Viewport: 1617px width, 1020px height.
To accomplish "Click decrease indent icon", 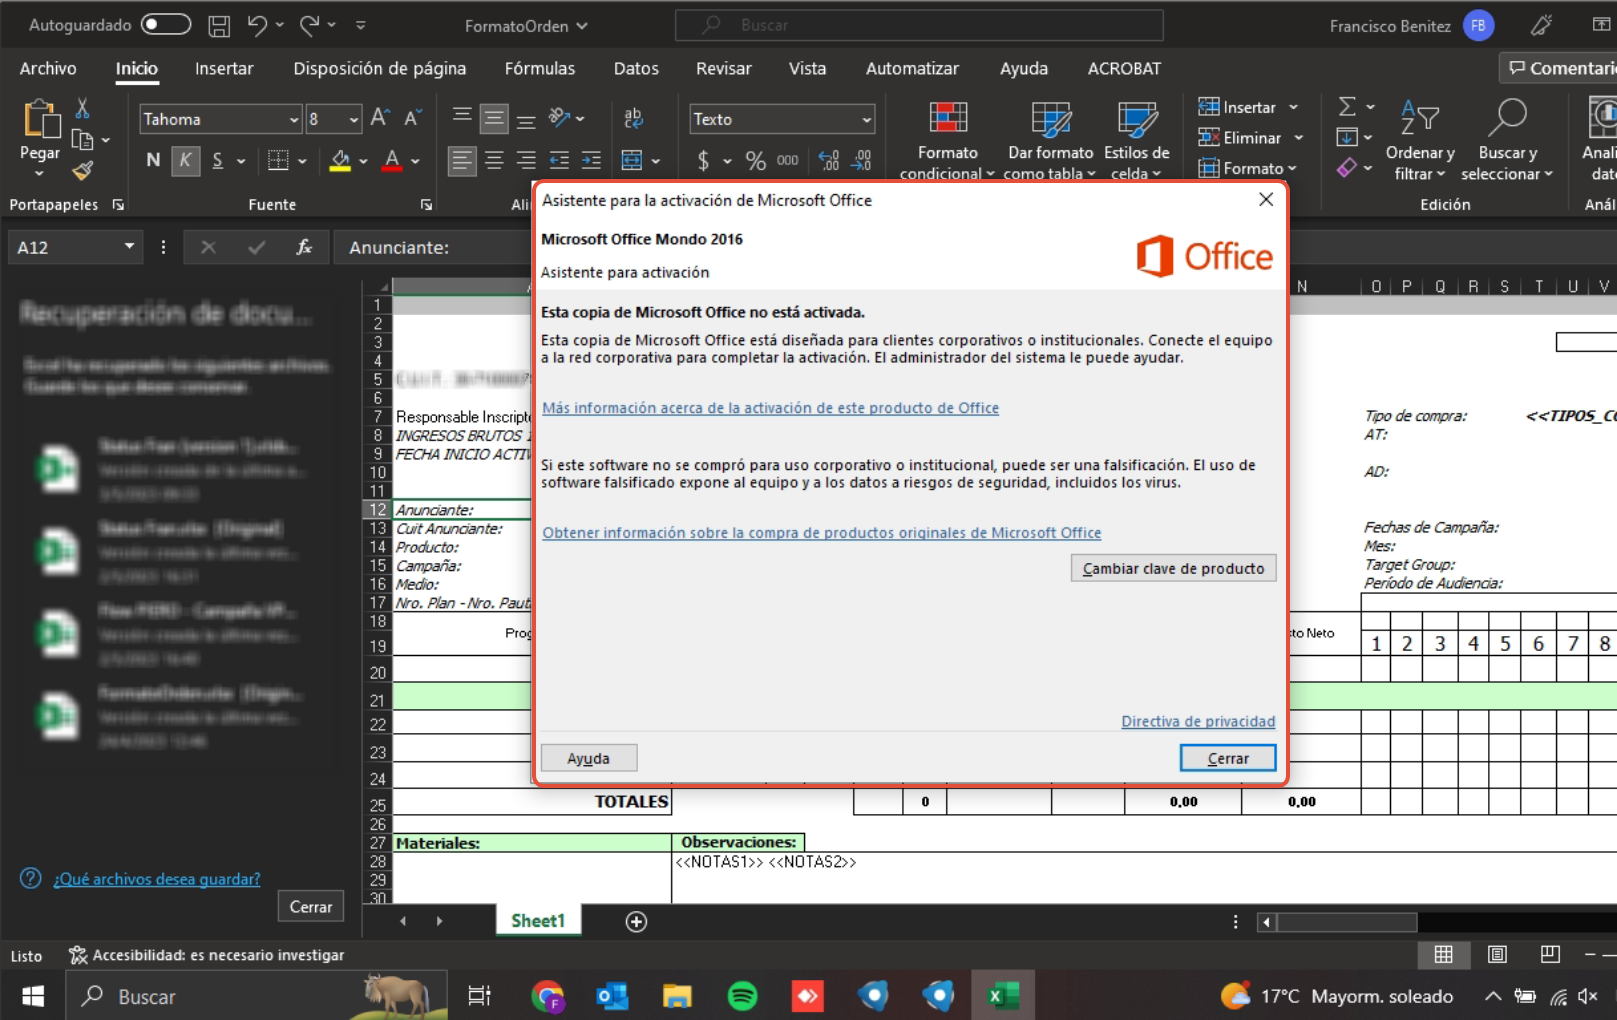I will click(559, 160).
